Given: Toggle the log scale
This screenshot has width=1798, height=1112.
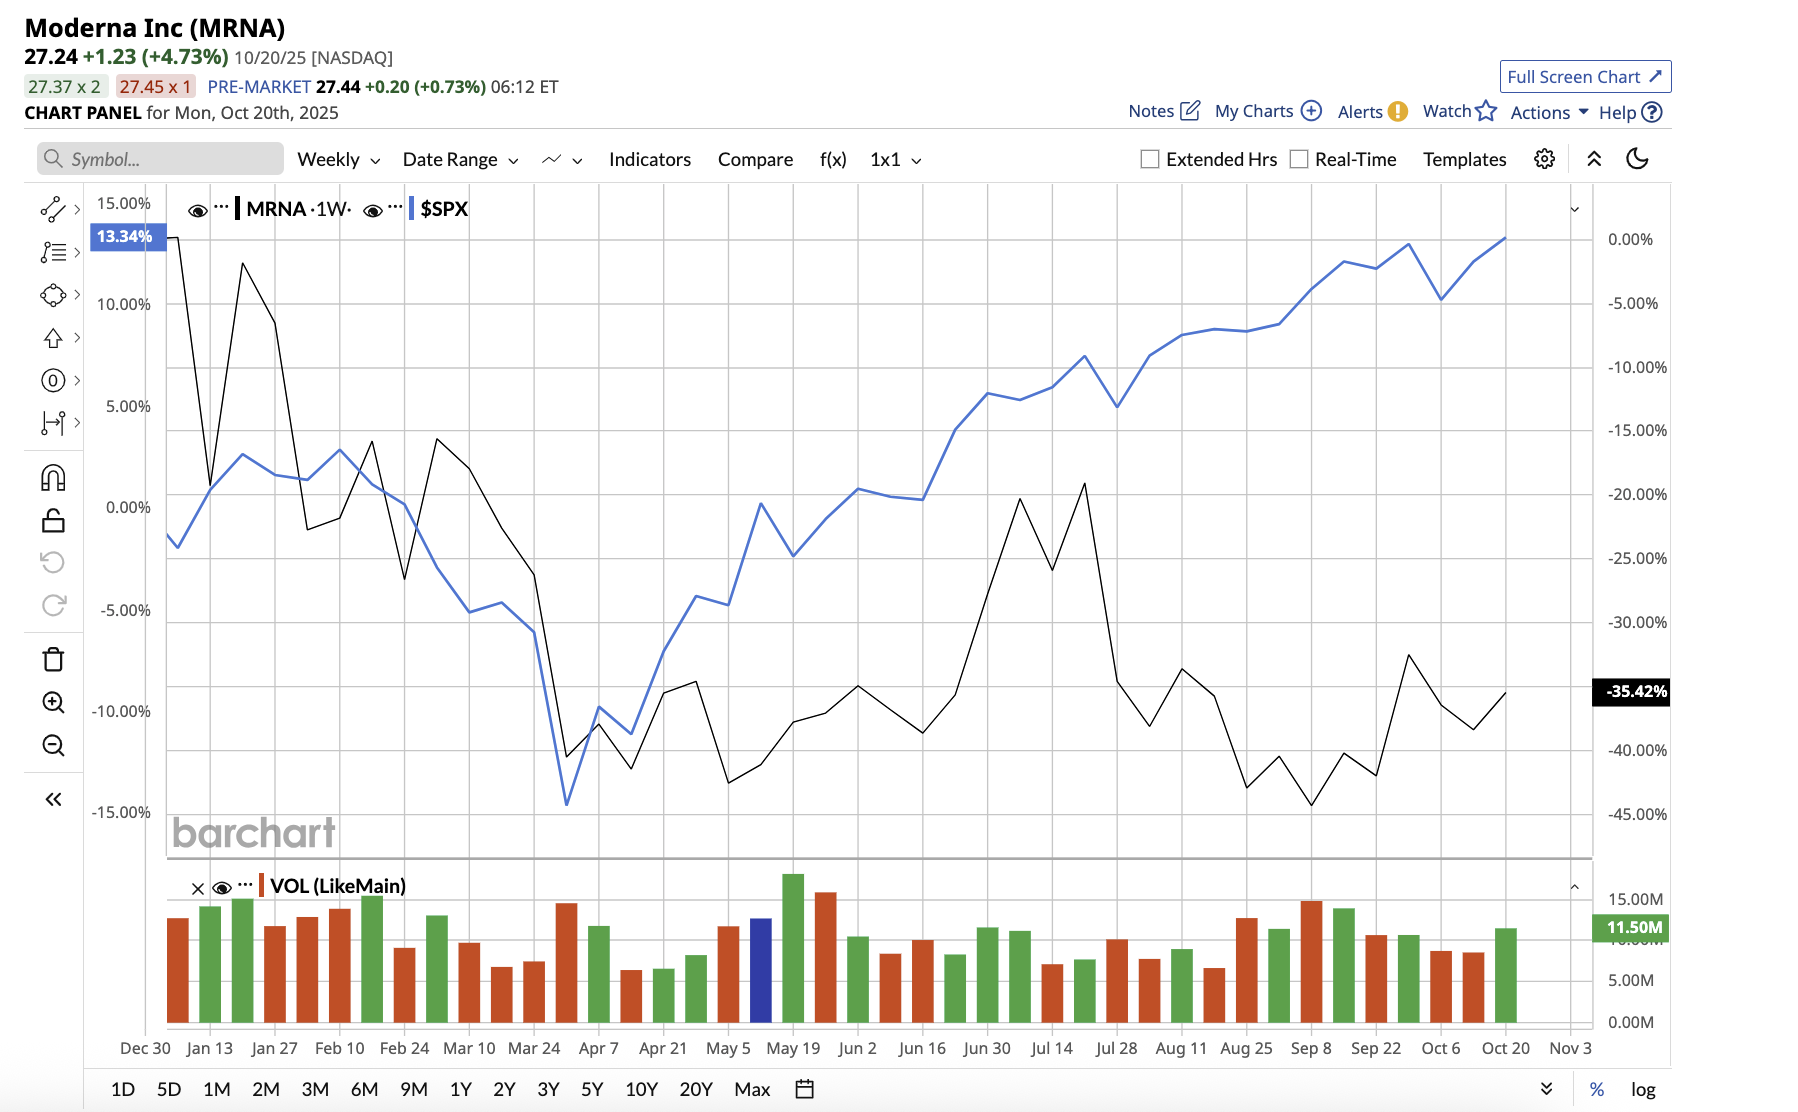Looking at the screenshot, I should (x=1643, y=1089).
